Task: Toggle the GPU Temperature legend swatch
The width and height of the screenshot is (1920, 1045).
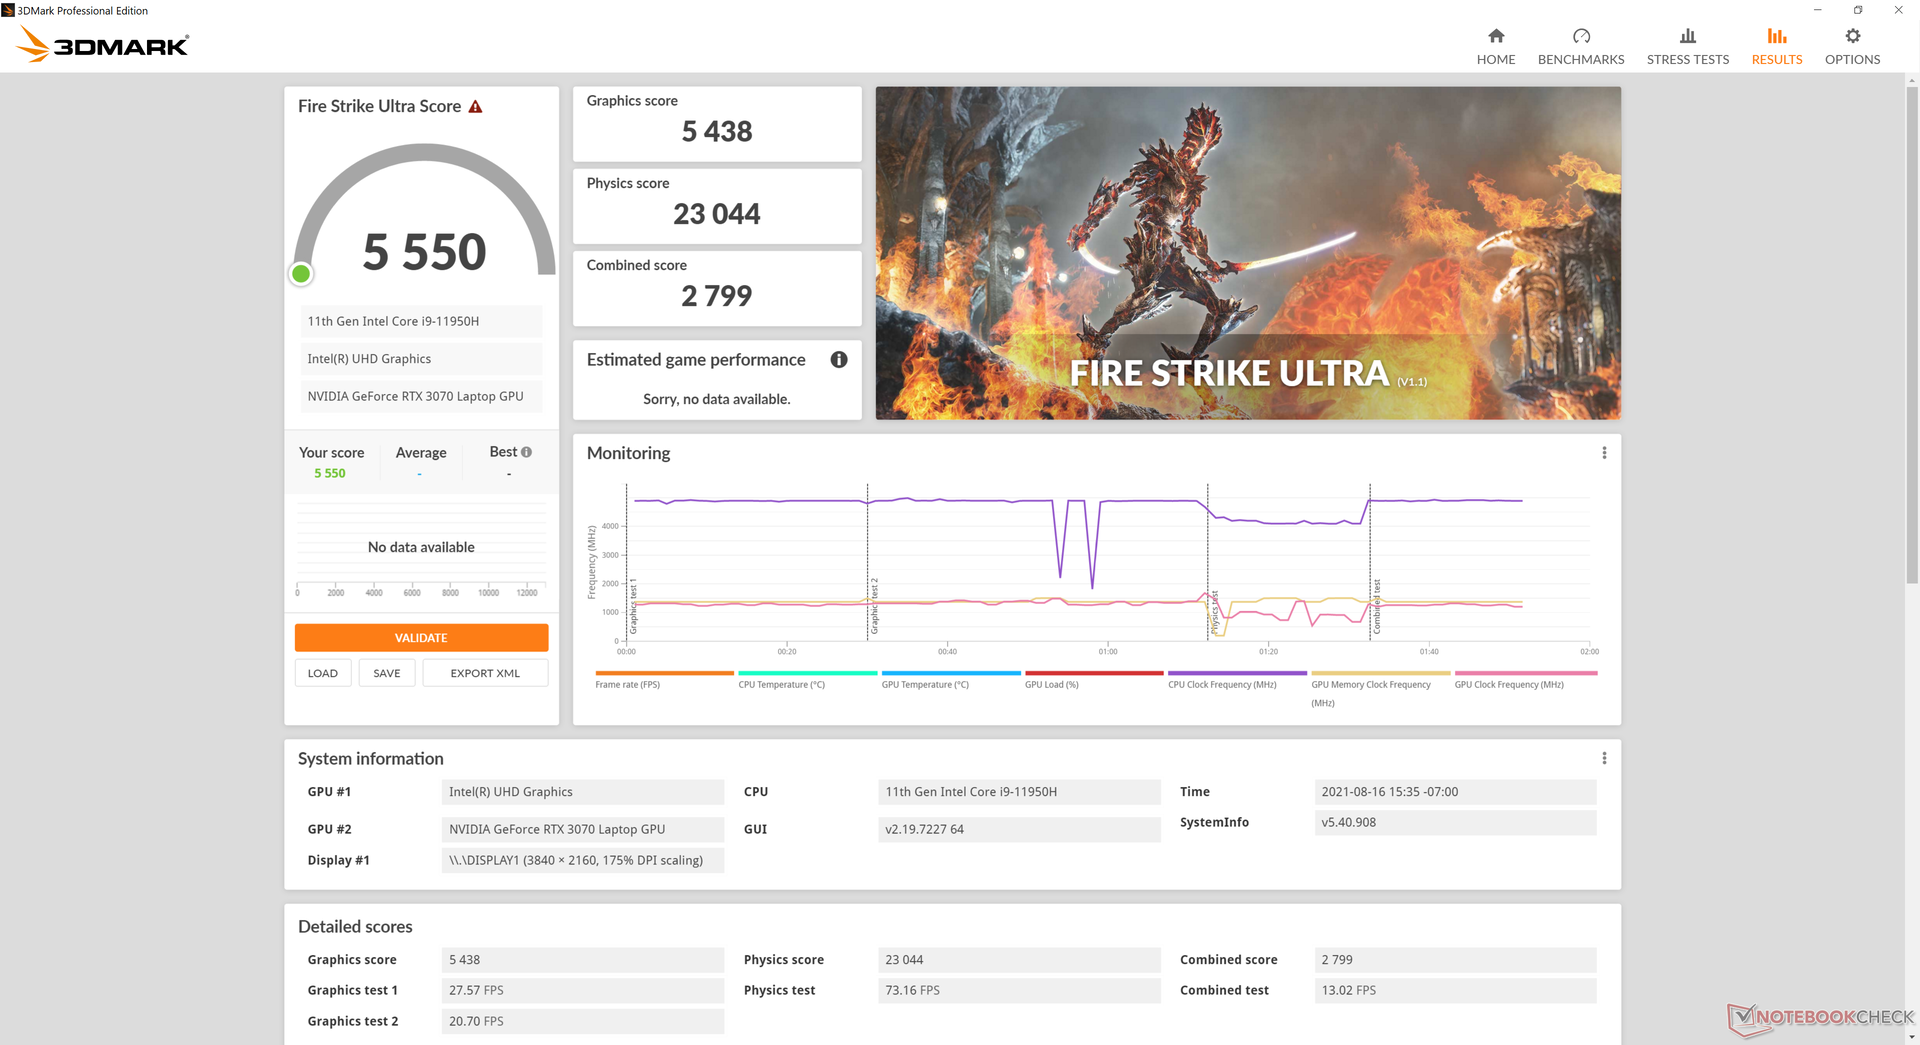Action: (951, 673)
